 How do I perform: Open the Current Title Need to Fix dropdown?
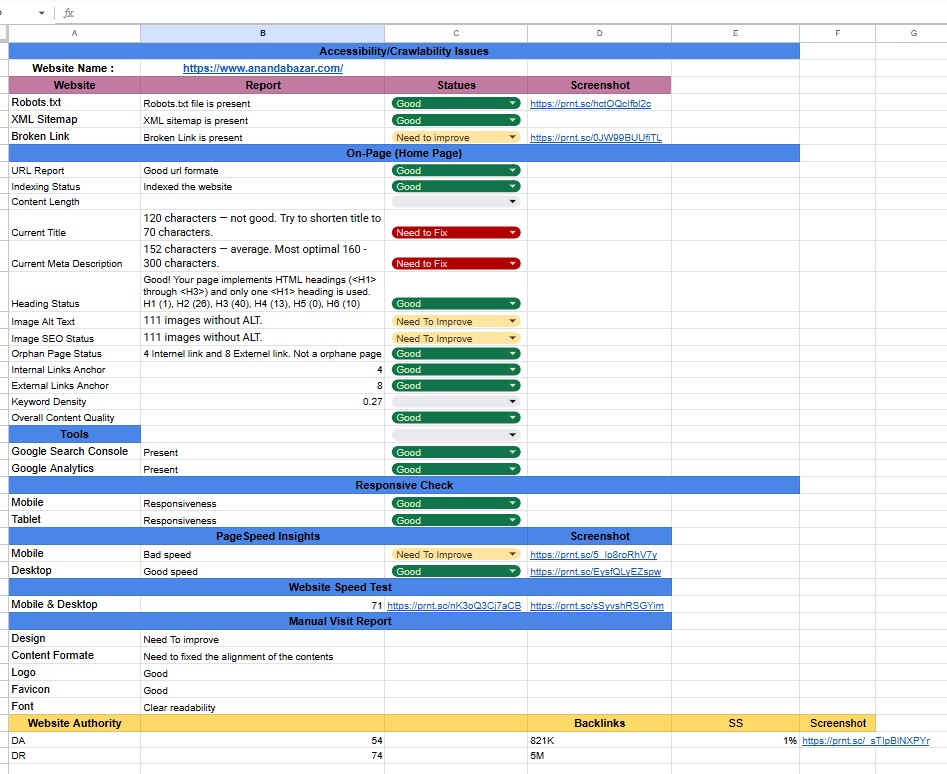tap(456, 232)
